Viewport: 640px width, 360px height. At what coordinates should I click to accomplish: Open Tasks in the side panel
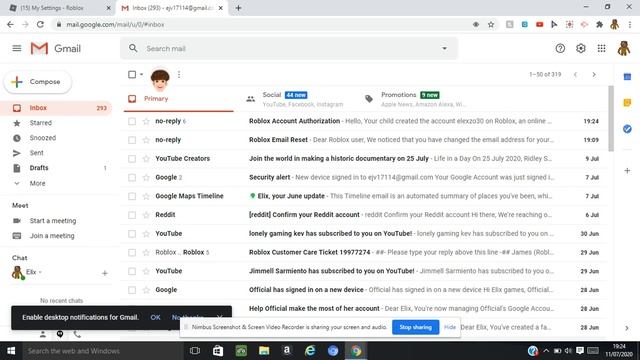(627, 129)
